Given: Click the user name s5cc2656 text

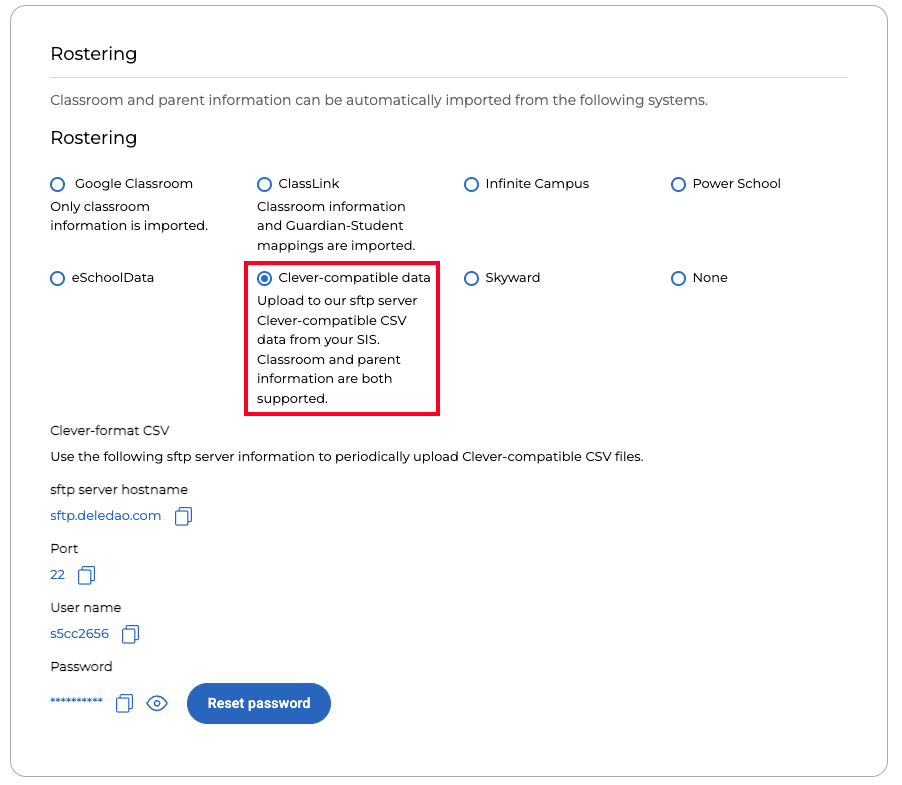Looking at the screenshot, I should click(x=79, y=634).
